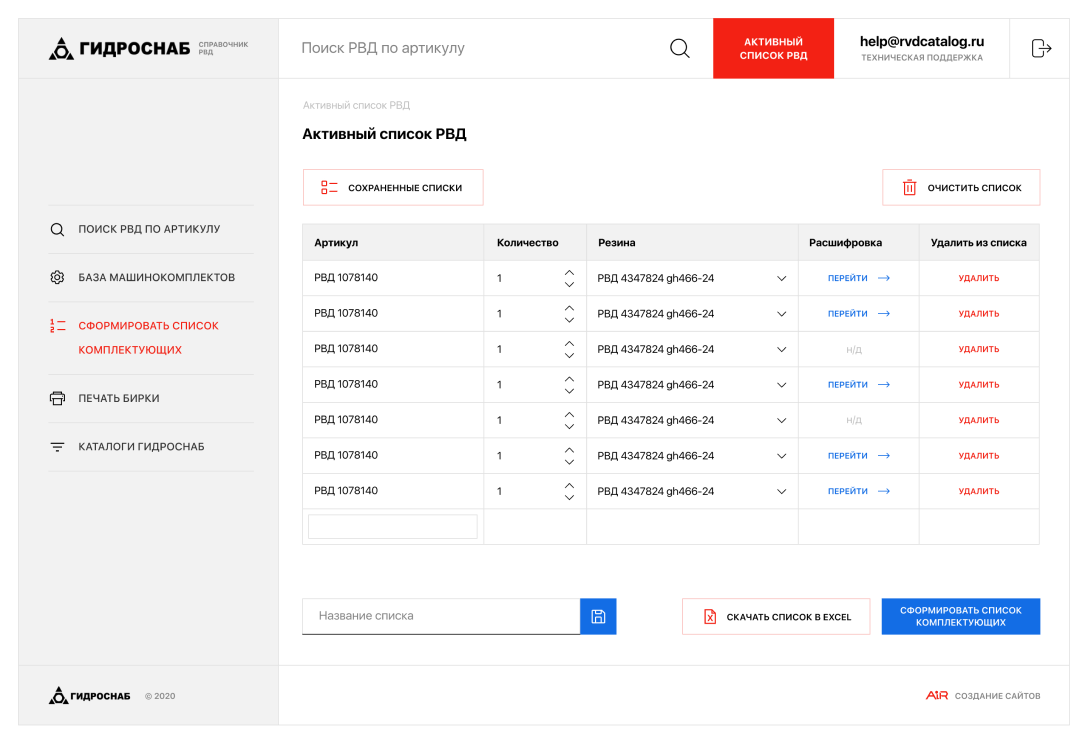Click the blue save list icon
This screenshot has width=1088, height=744.
[598, 616]
